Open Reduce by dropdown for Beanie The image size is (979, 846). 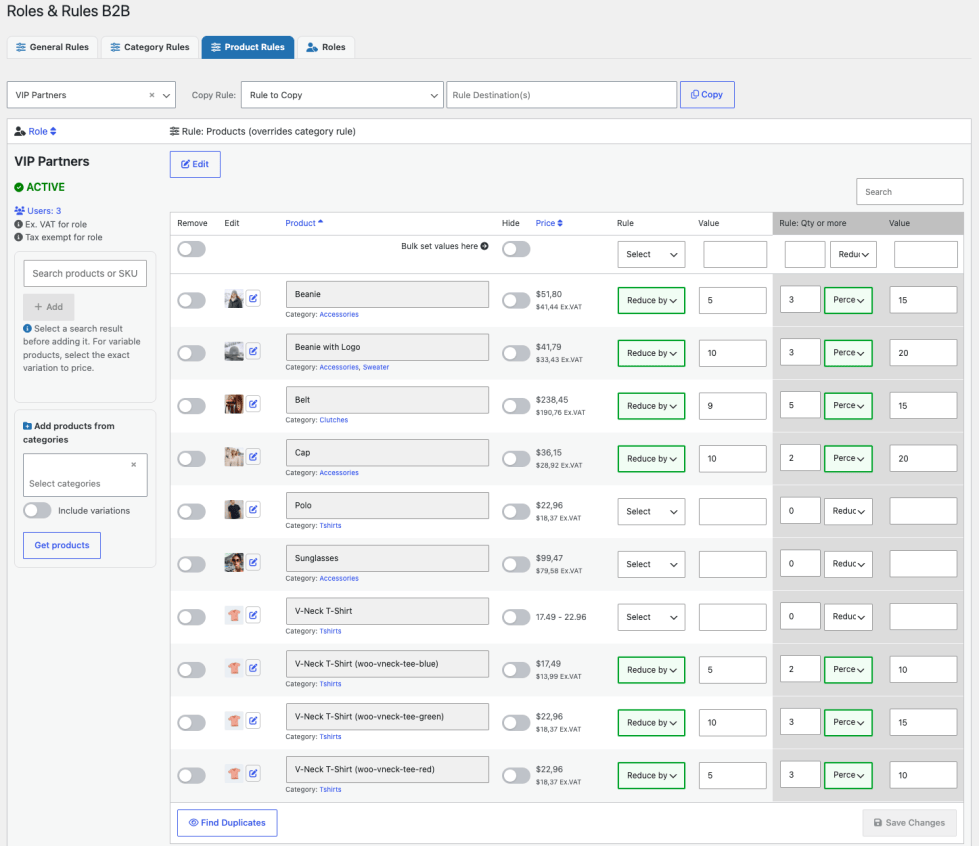point(651,300)
